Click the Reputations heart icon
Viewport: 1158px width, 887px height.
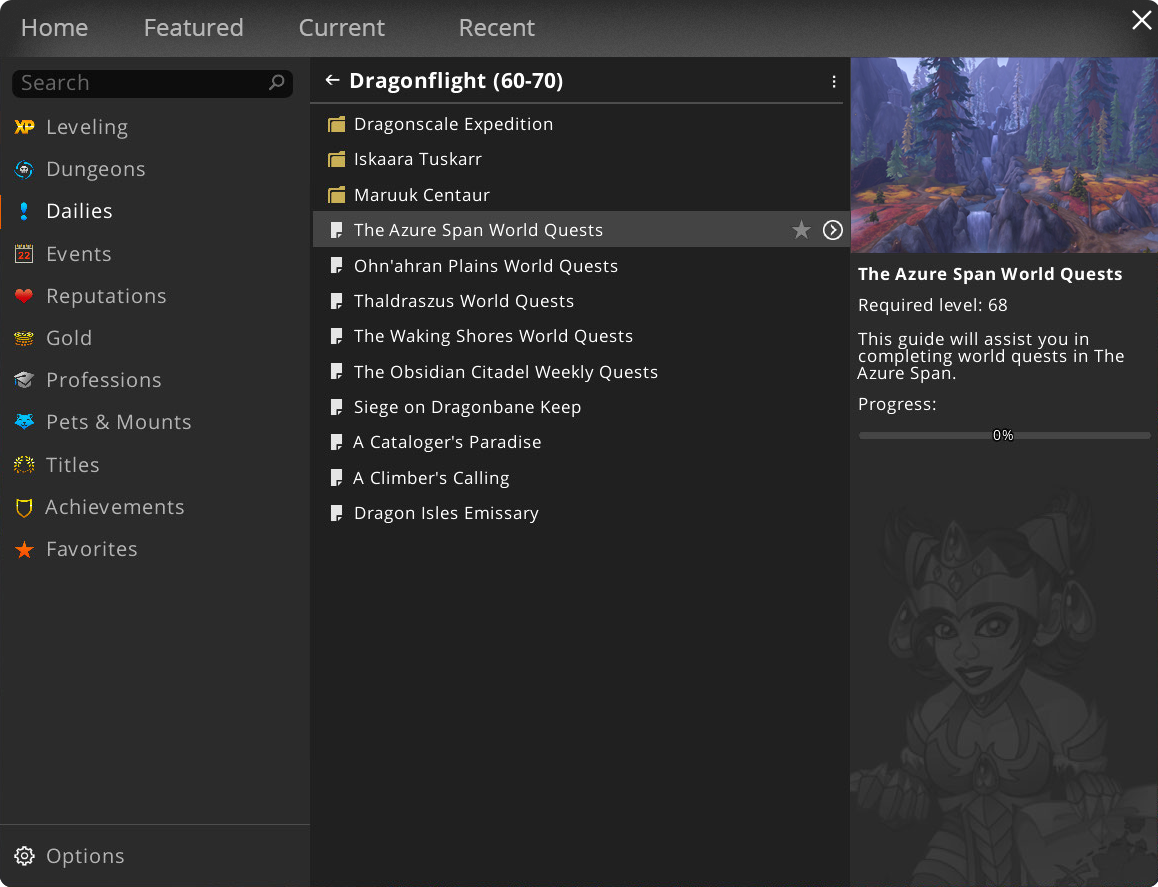tap(24, 296)
